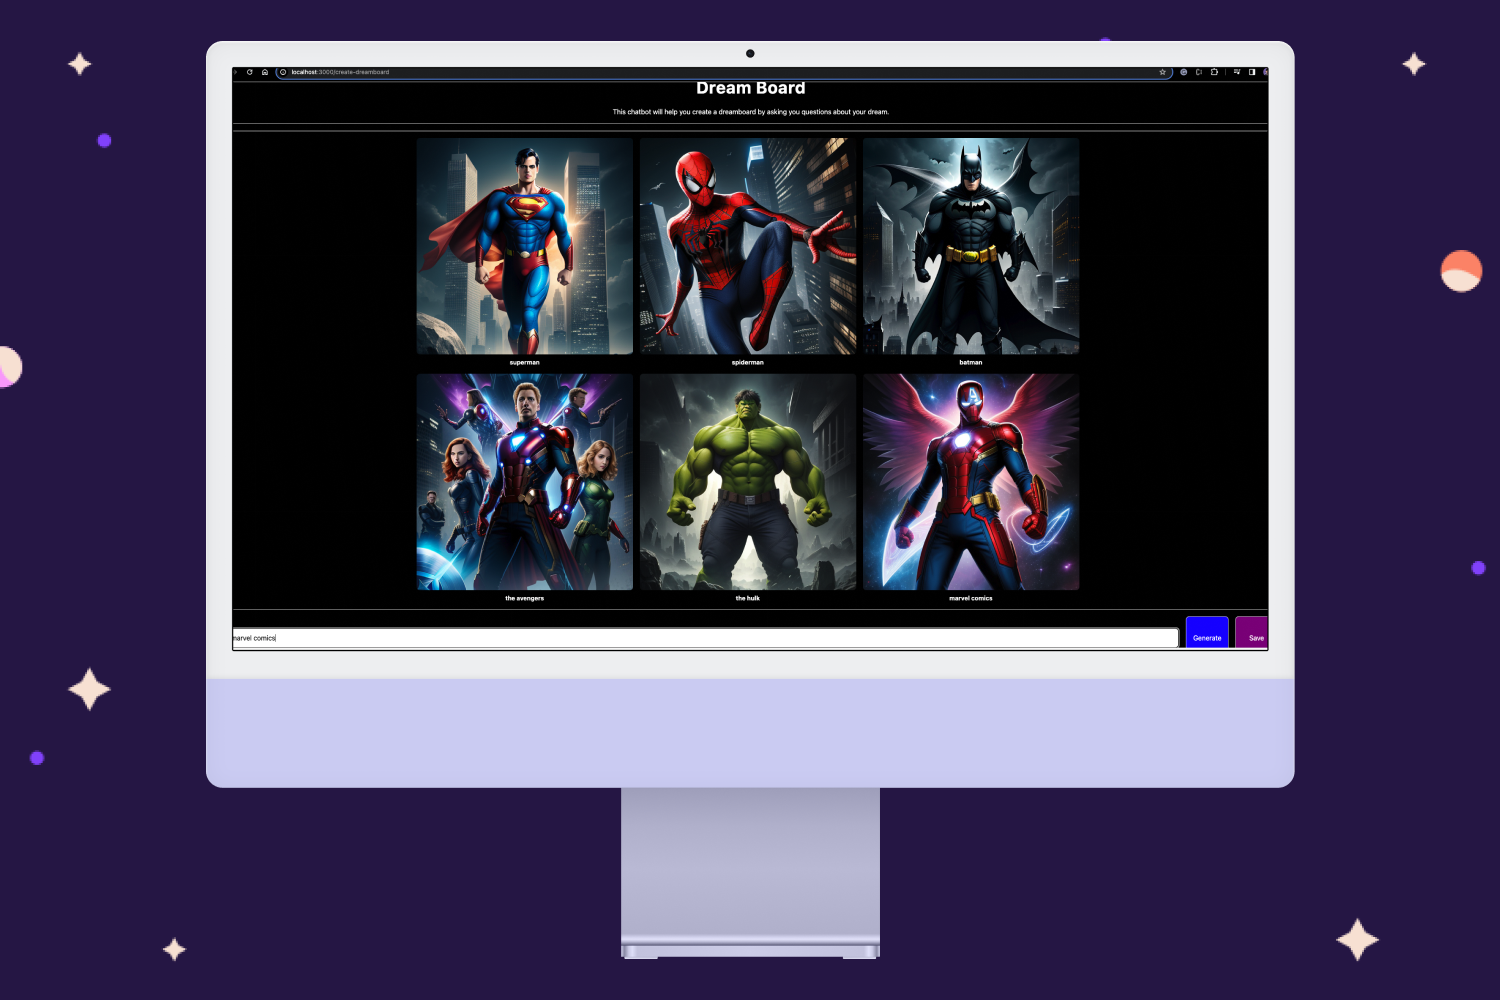The image size is (1500, 1000).
Task: Click the 'spiderman' caption
Action: pos(748,362)
